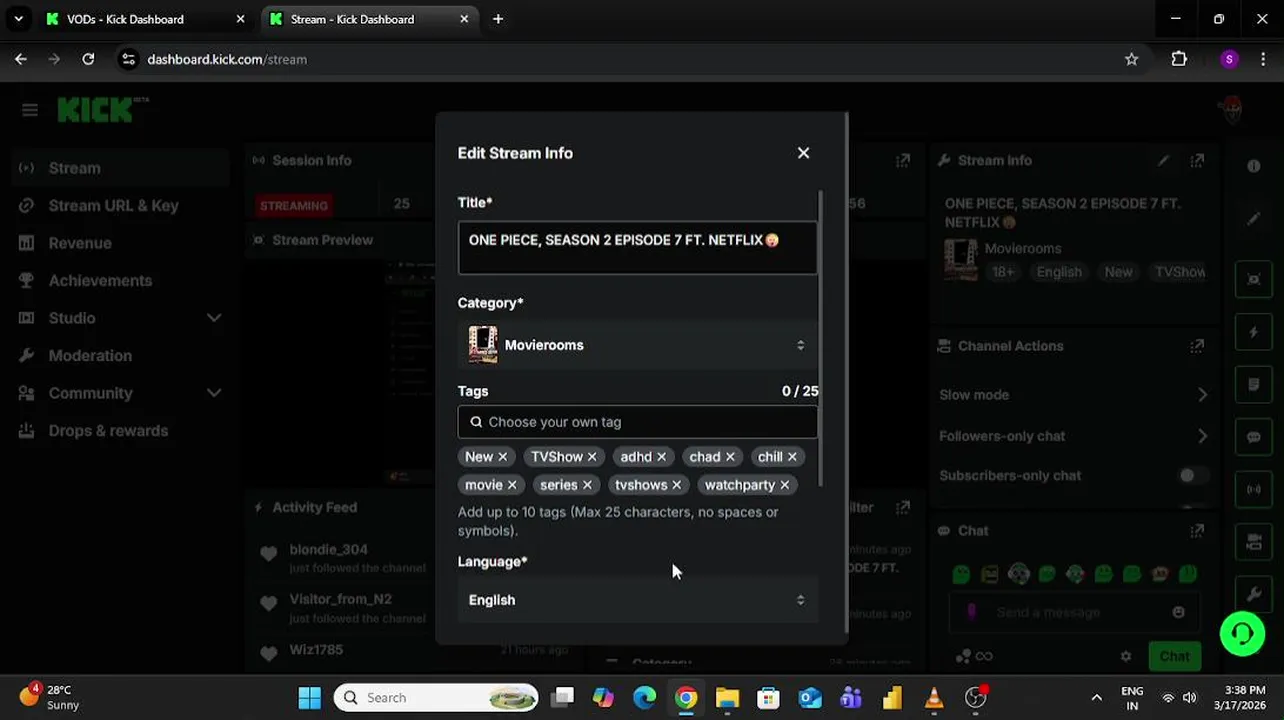Pop out the Stream Info panel
Screen dimensions: 1284x720
1197,160
